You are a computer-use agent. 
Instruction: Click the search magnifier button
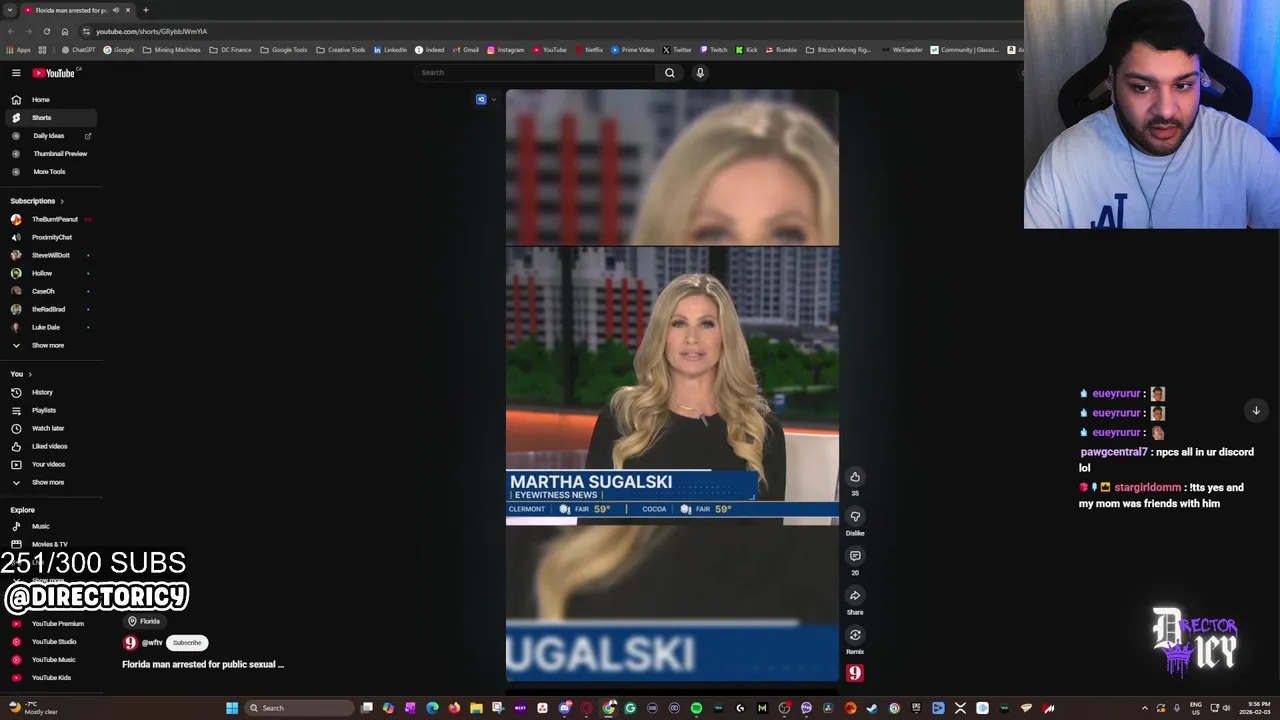click(670, 72)
